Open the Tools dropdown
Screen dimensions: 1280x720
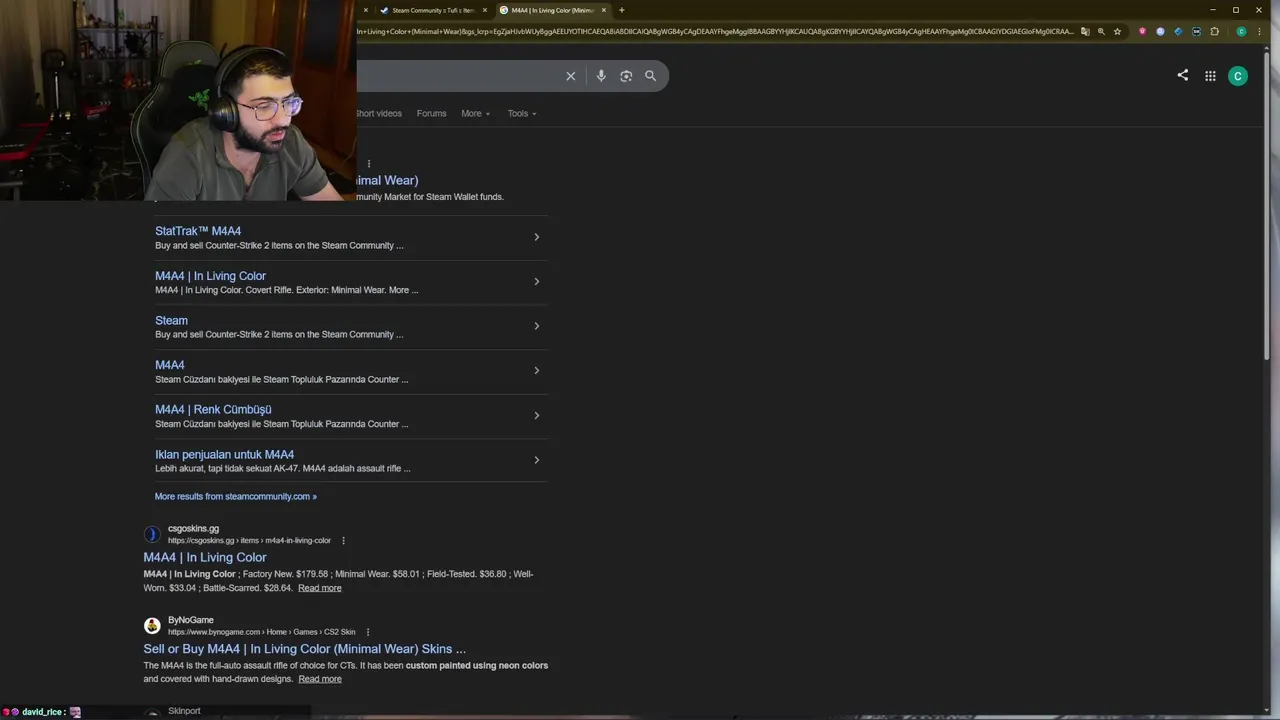(522, 114)
